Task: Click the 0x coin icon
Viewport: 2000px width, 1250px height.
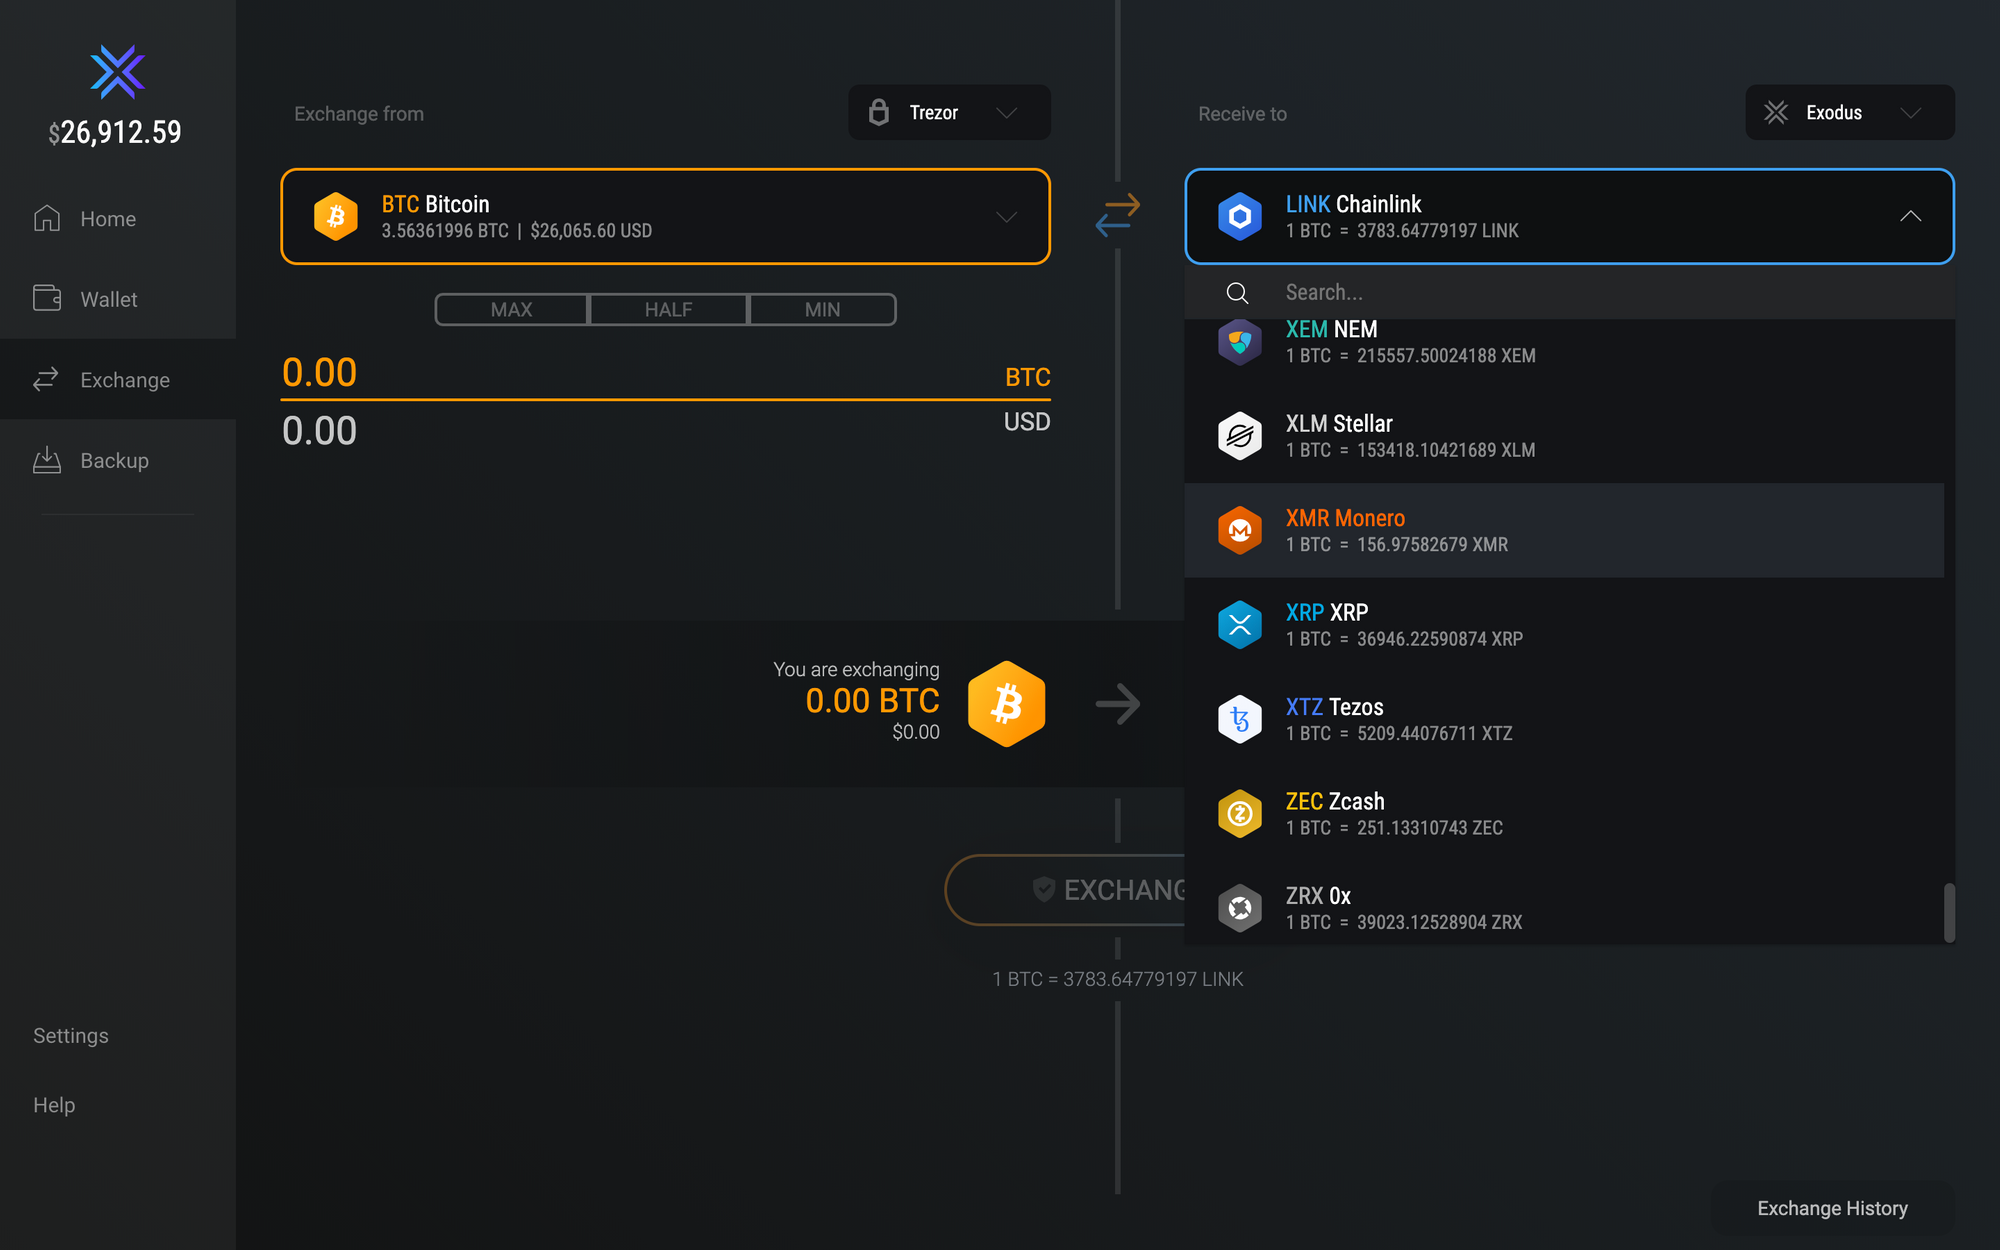Action: [x=1240, y=908]
